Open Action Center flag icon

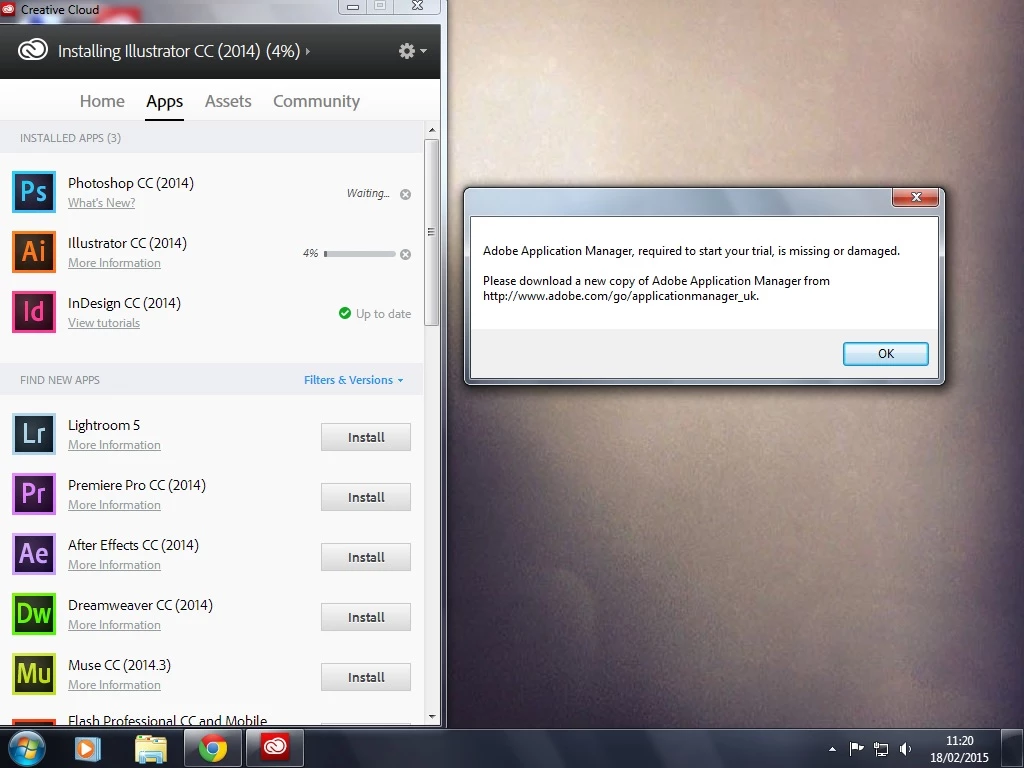(856, 748)
